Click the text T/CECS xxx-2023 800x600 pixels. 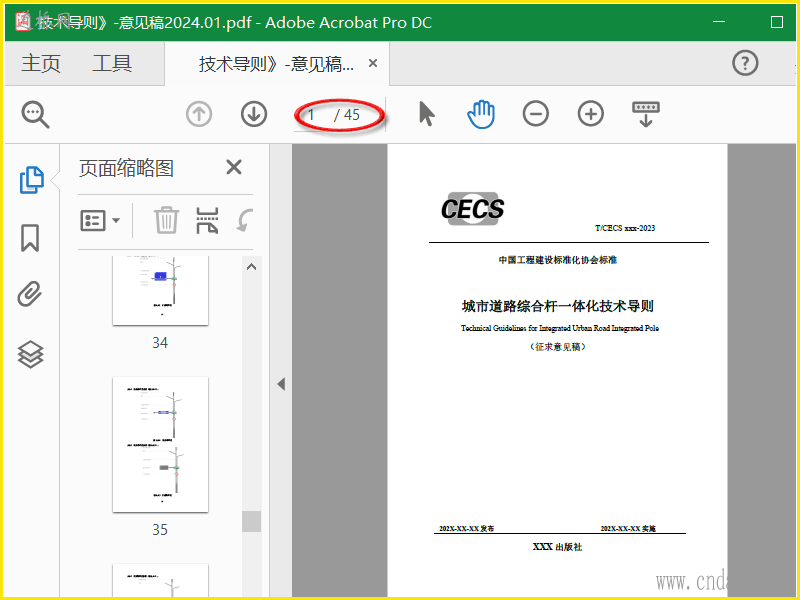coord(625,228)
